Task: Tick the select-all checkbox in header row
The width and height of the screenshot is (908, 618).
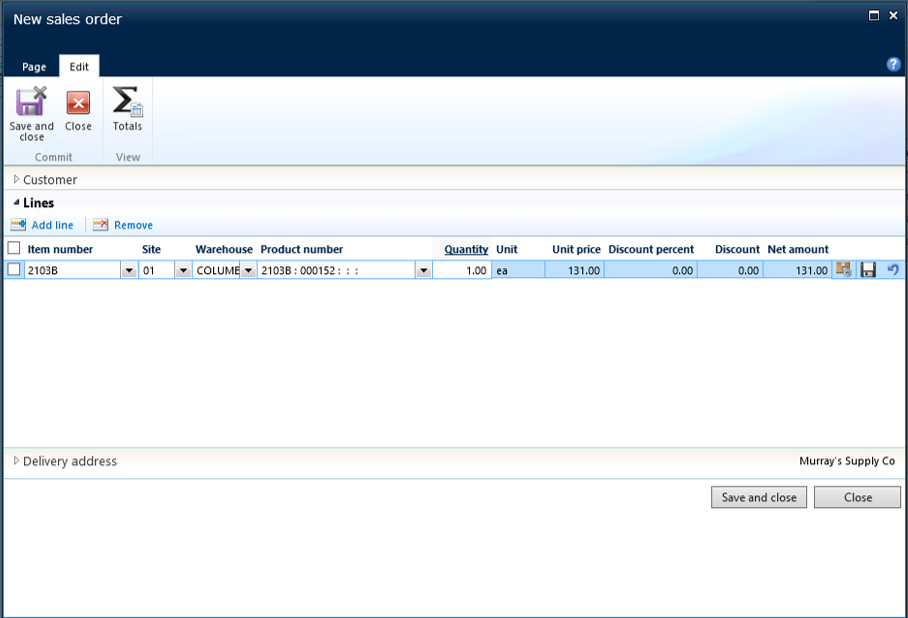Action: pos(14,248)
